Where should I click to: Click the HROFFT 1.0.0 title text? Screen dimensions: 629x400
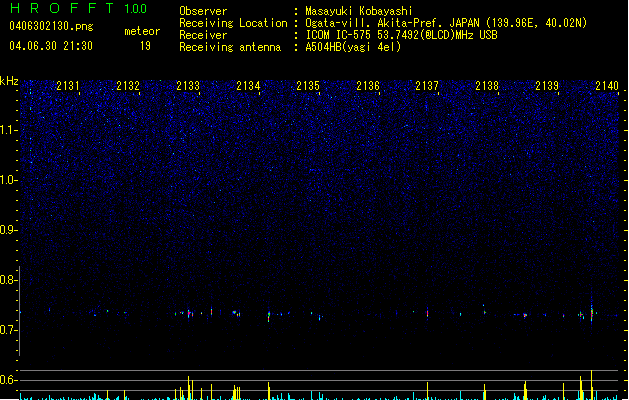(x=79, y=8)
